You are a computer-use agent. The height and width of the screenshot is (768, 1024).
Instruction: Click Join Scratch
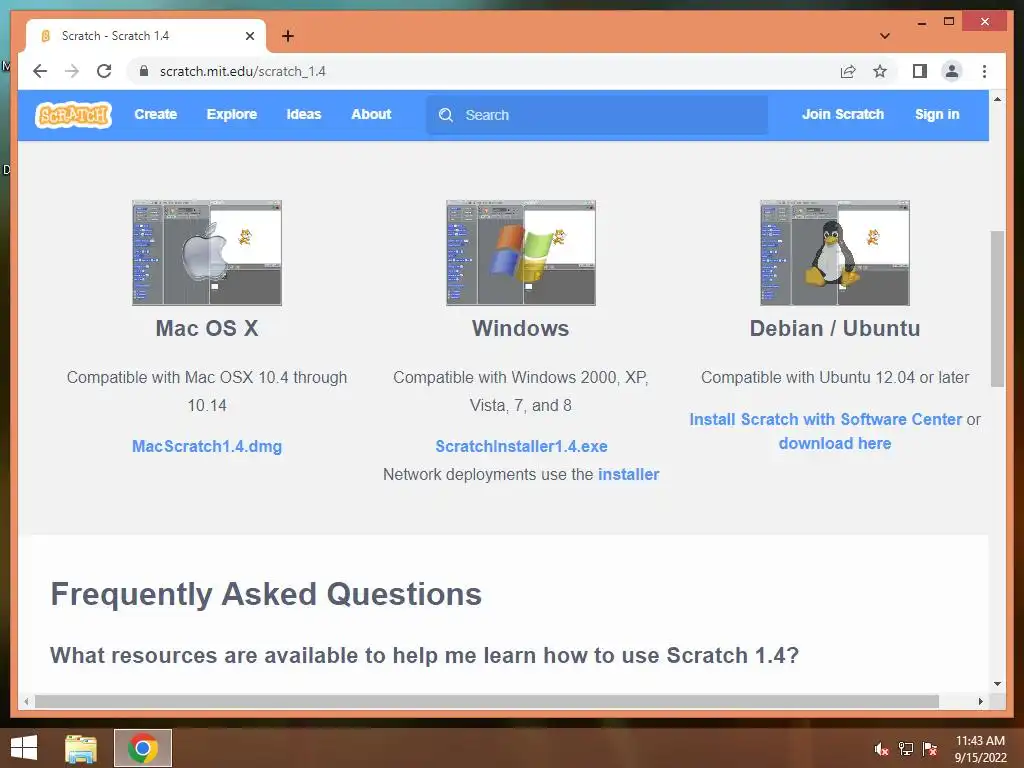[x=842, y=114]
